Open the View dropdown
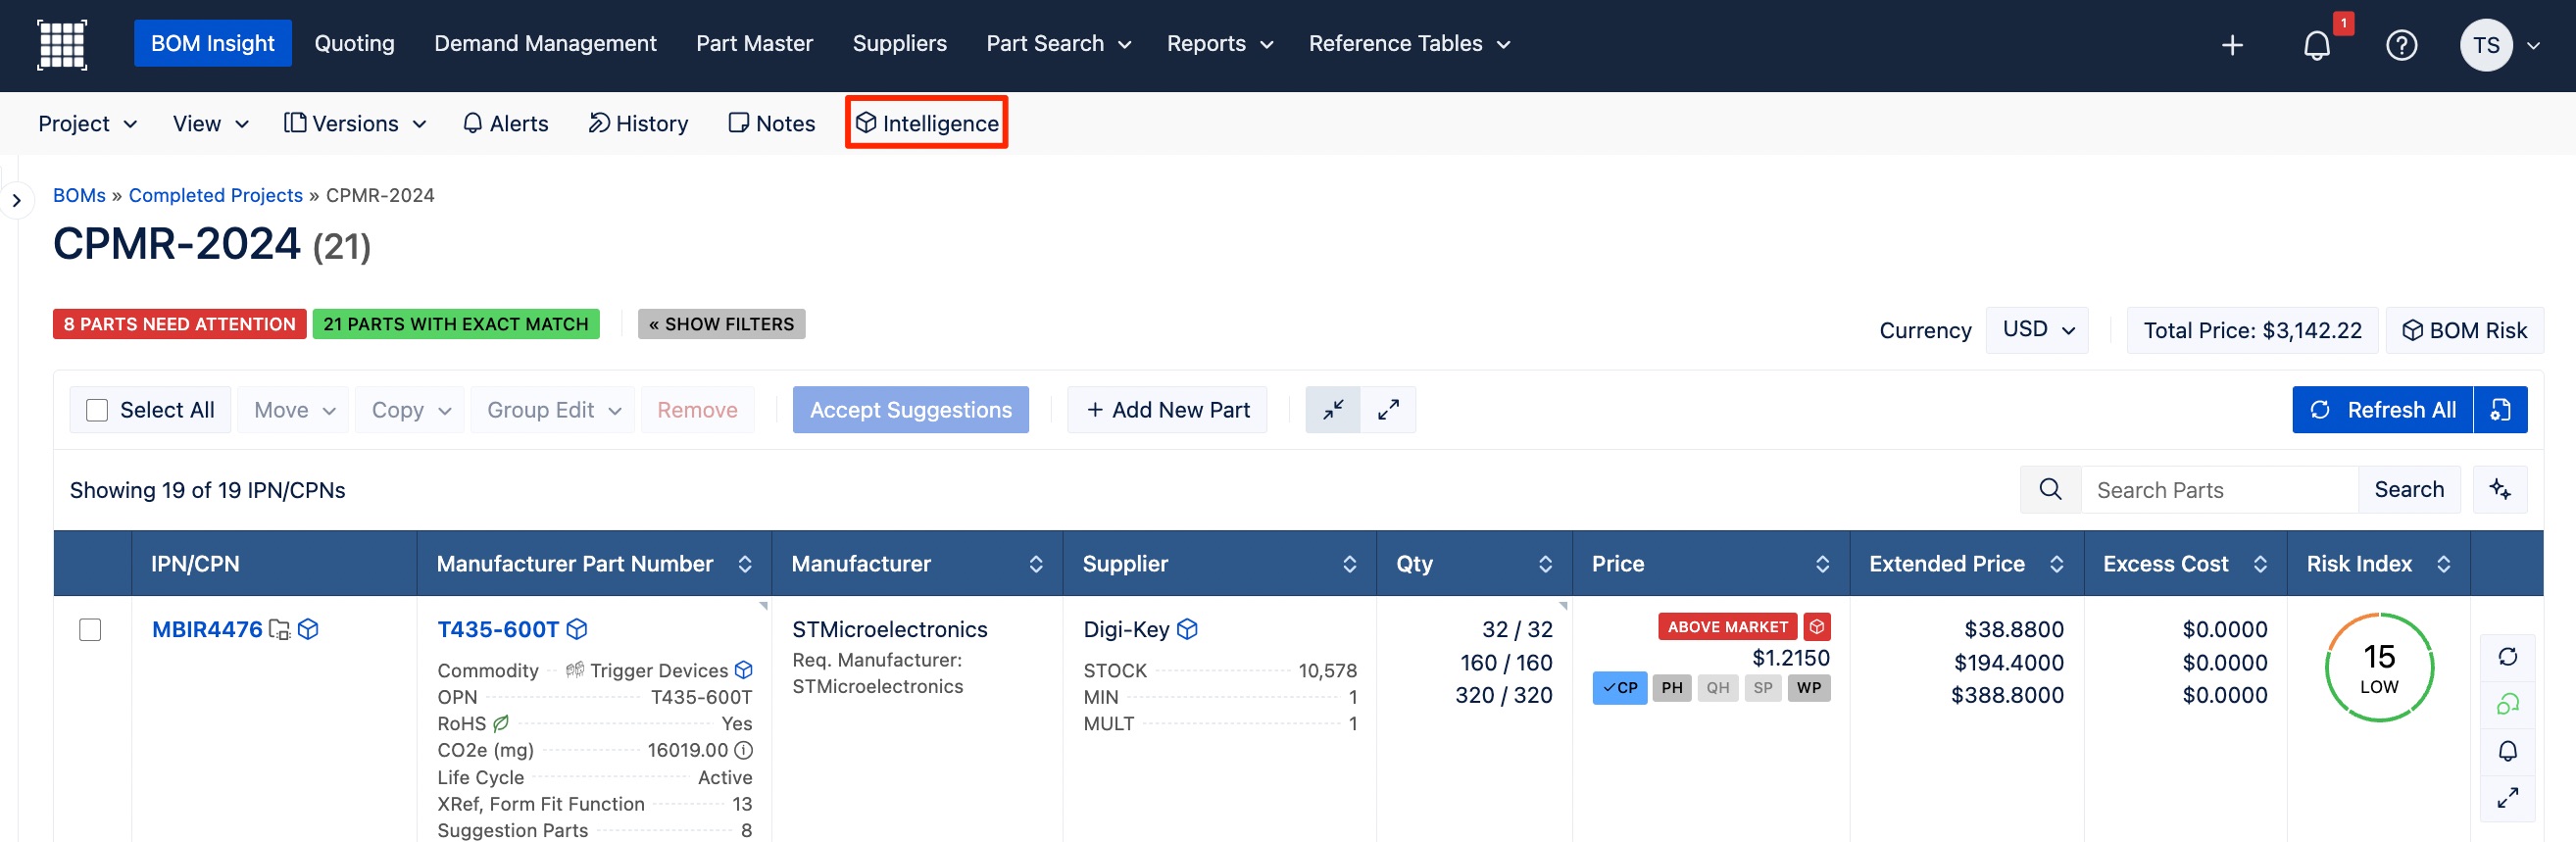 tap(210, 124)
